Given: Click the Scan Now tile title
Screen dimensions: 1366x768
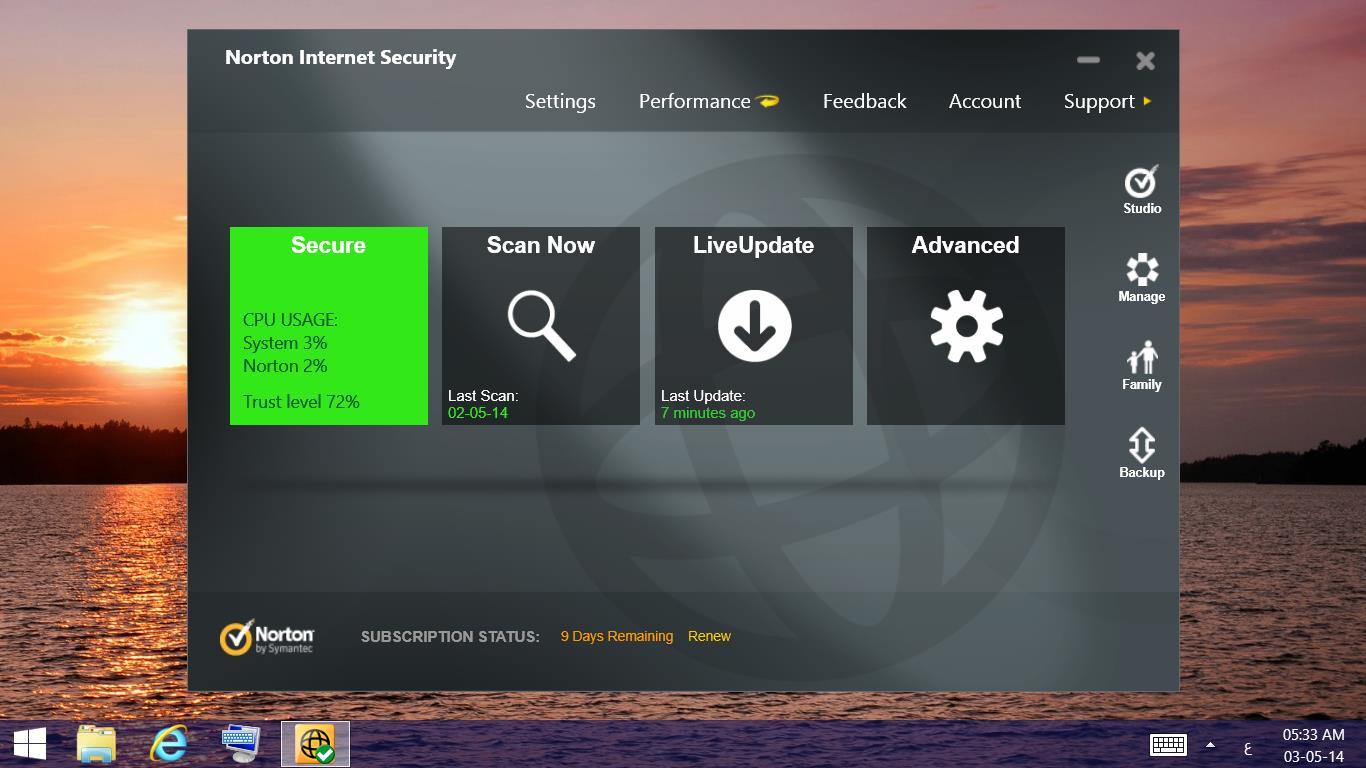Looking at the screenshot, I should point(541,245).
